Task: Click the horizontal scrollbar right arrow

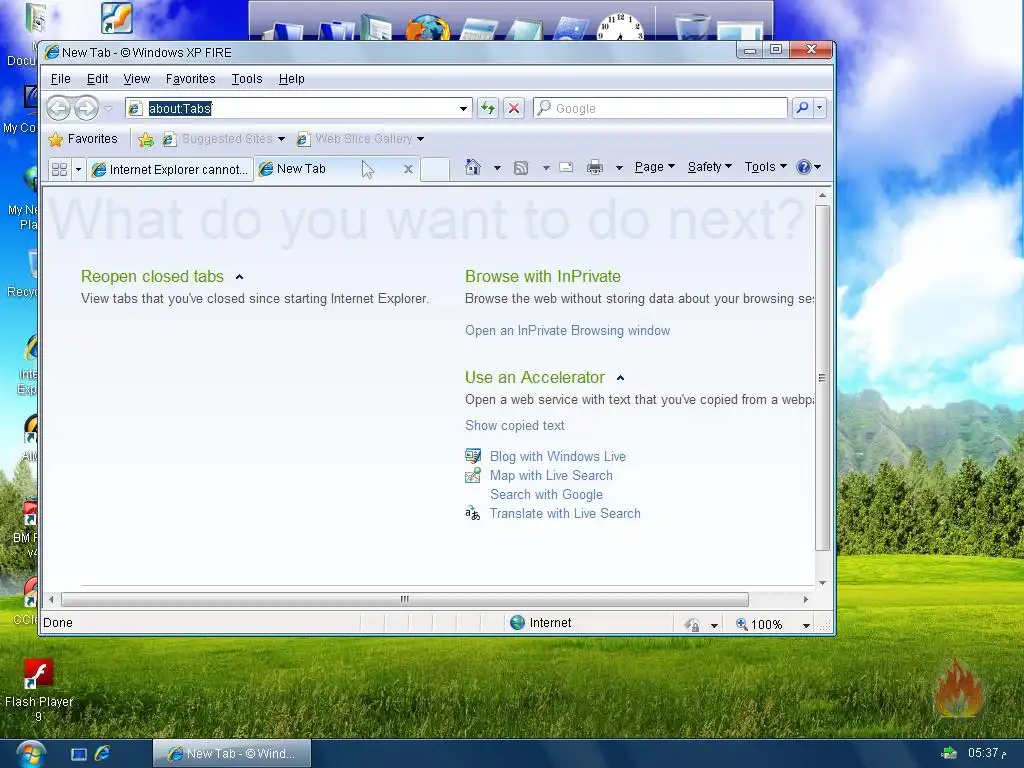Action: (x=806, y=599)
